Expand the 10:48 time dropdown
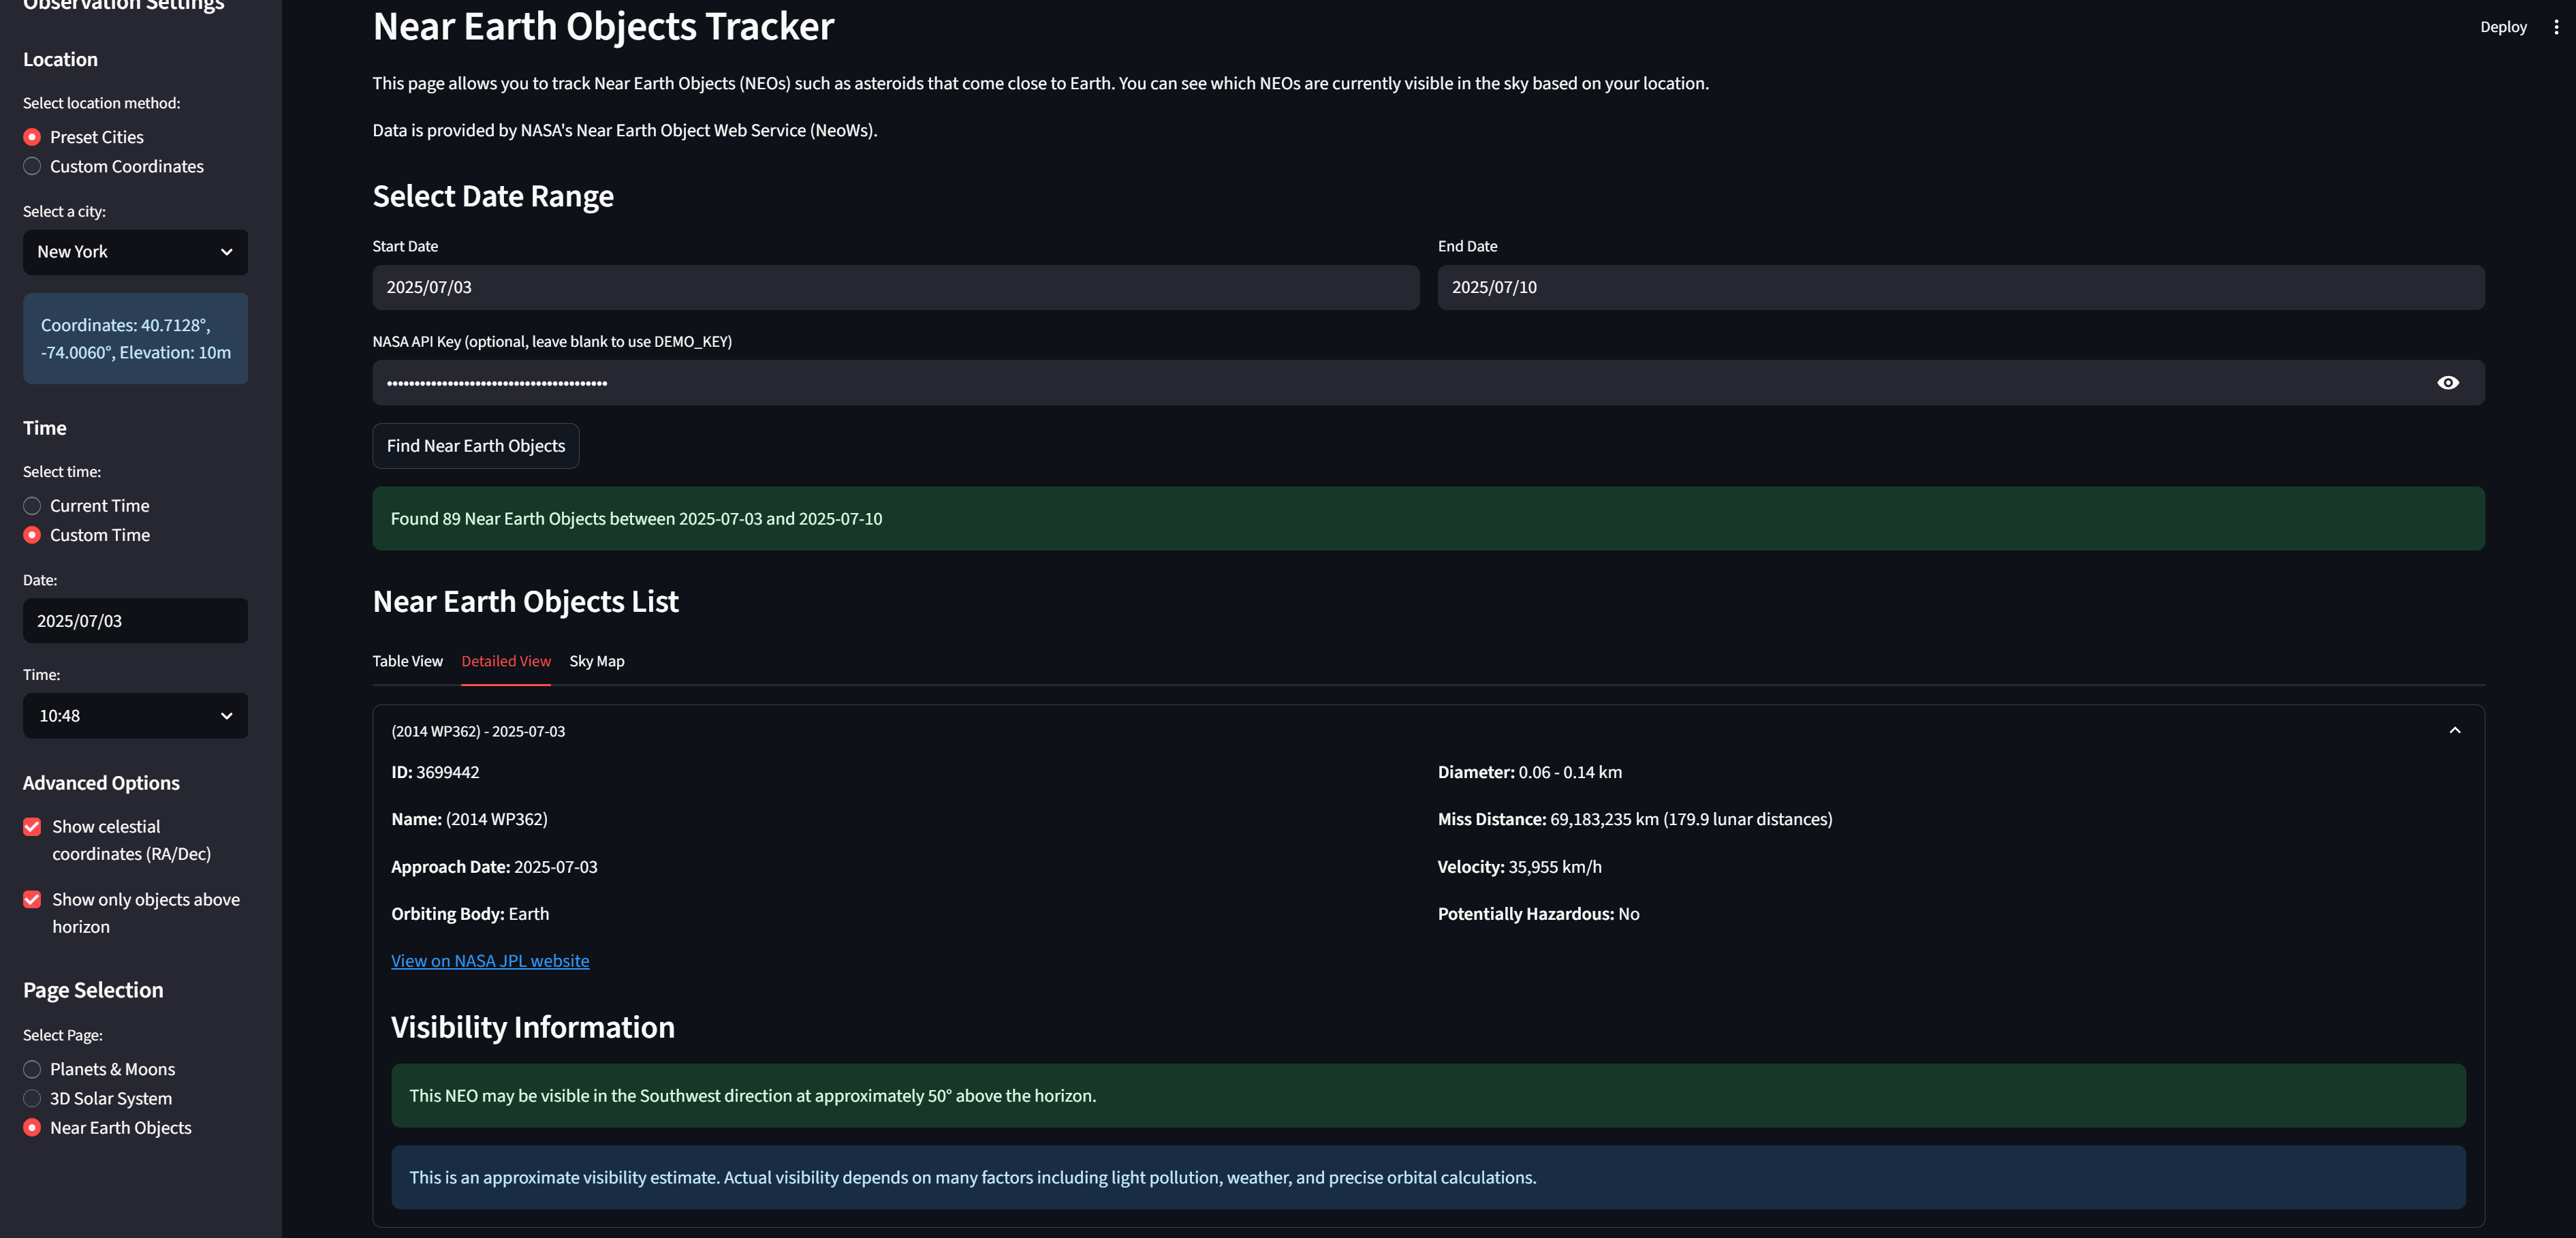Screen dimensions: 2576x1238 pyautogui.click(x=135, y=716)
